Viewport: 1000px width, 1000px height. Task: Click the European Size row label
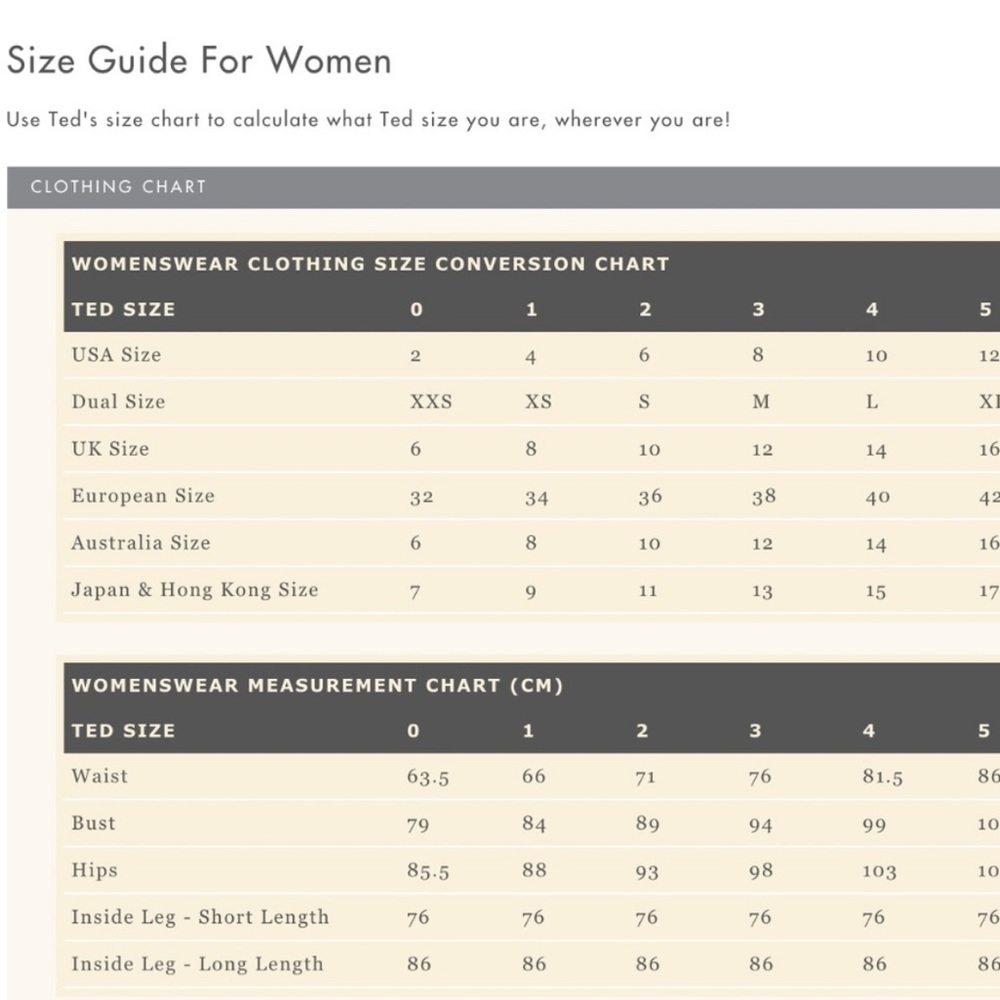coord(143,496)
